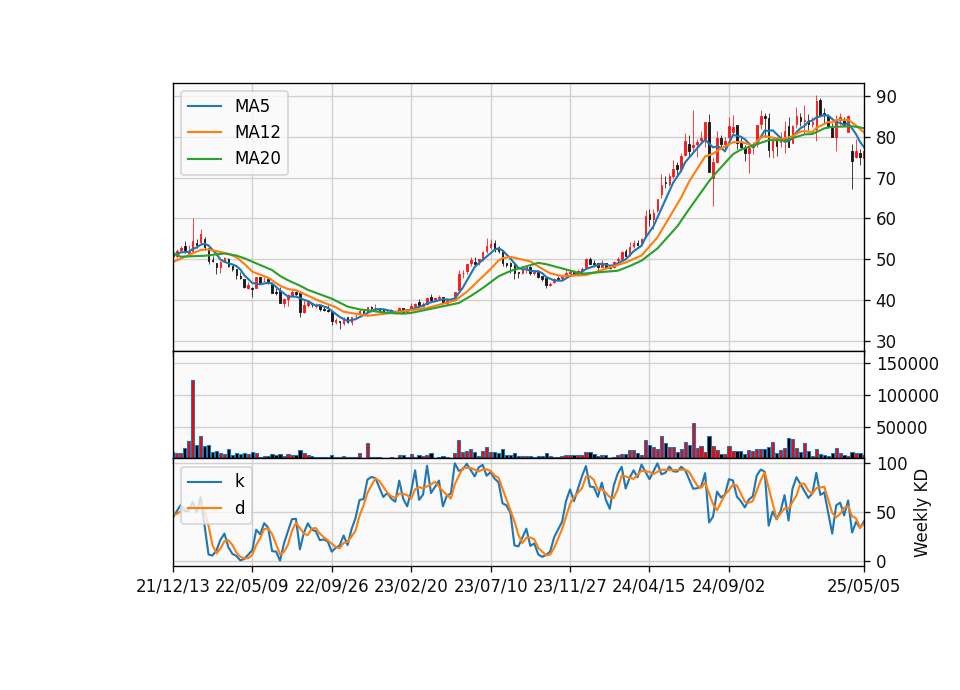
Task: Click the price axis value 70
Action: pyautogui.click(x=887, y=179)
